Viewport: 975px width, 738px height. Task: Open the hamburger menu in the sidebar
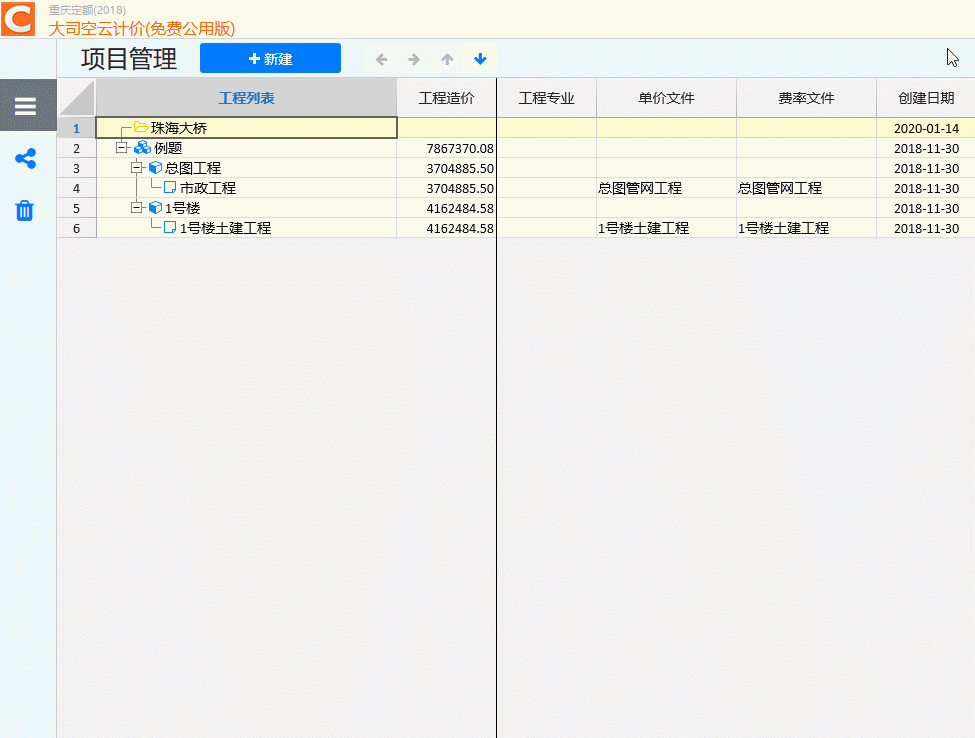click(26, 105)
